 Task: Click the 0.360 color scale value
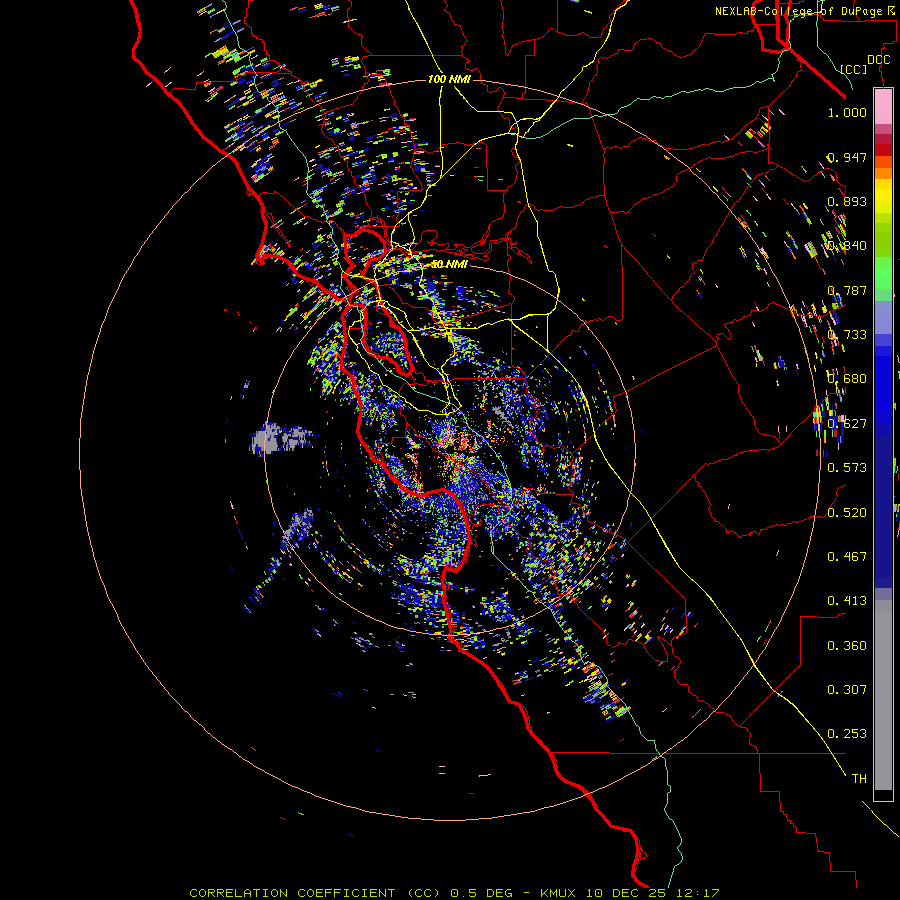(847, 646)
